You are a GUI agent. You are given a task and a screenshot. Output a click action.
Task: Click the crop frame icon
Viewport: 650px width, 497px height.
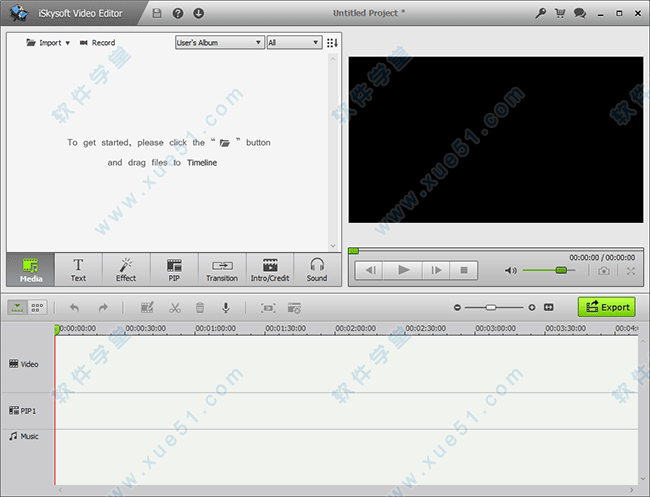click(268, 308)
